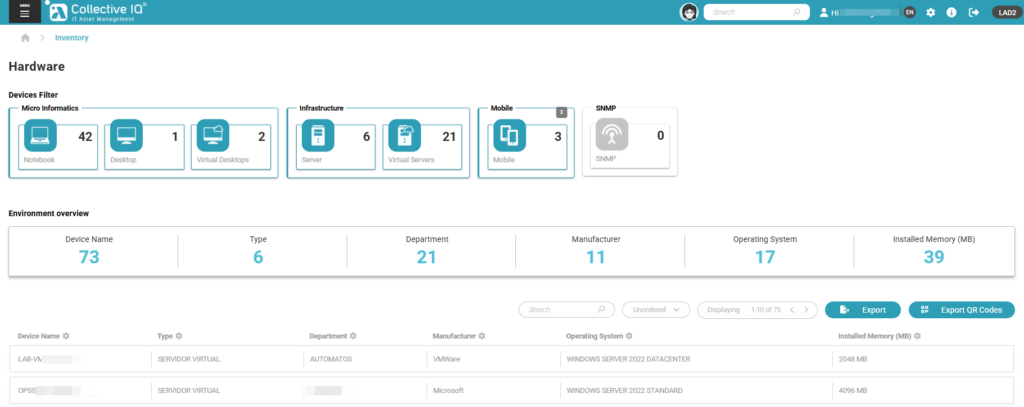Click the Export button

tap(862, 310)
